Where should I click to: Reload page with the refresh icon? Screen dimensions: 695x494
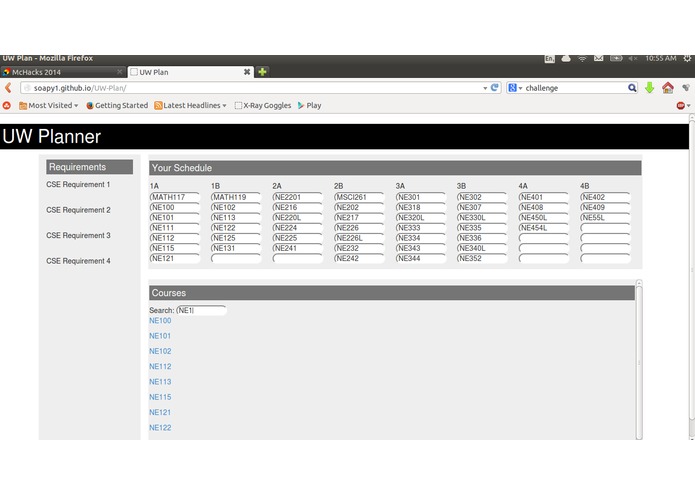[495, 88]
